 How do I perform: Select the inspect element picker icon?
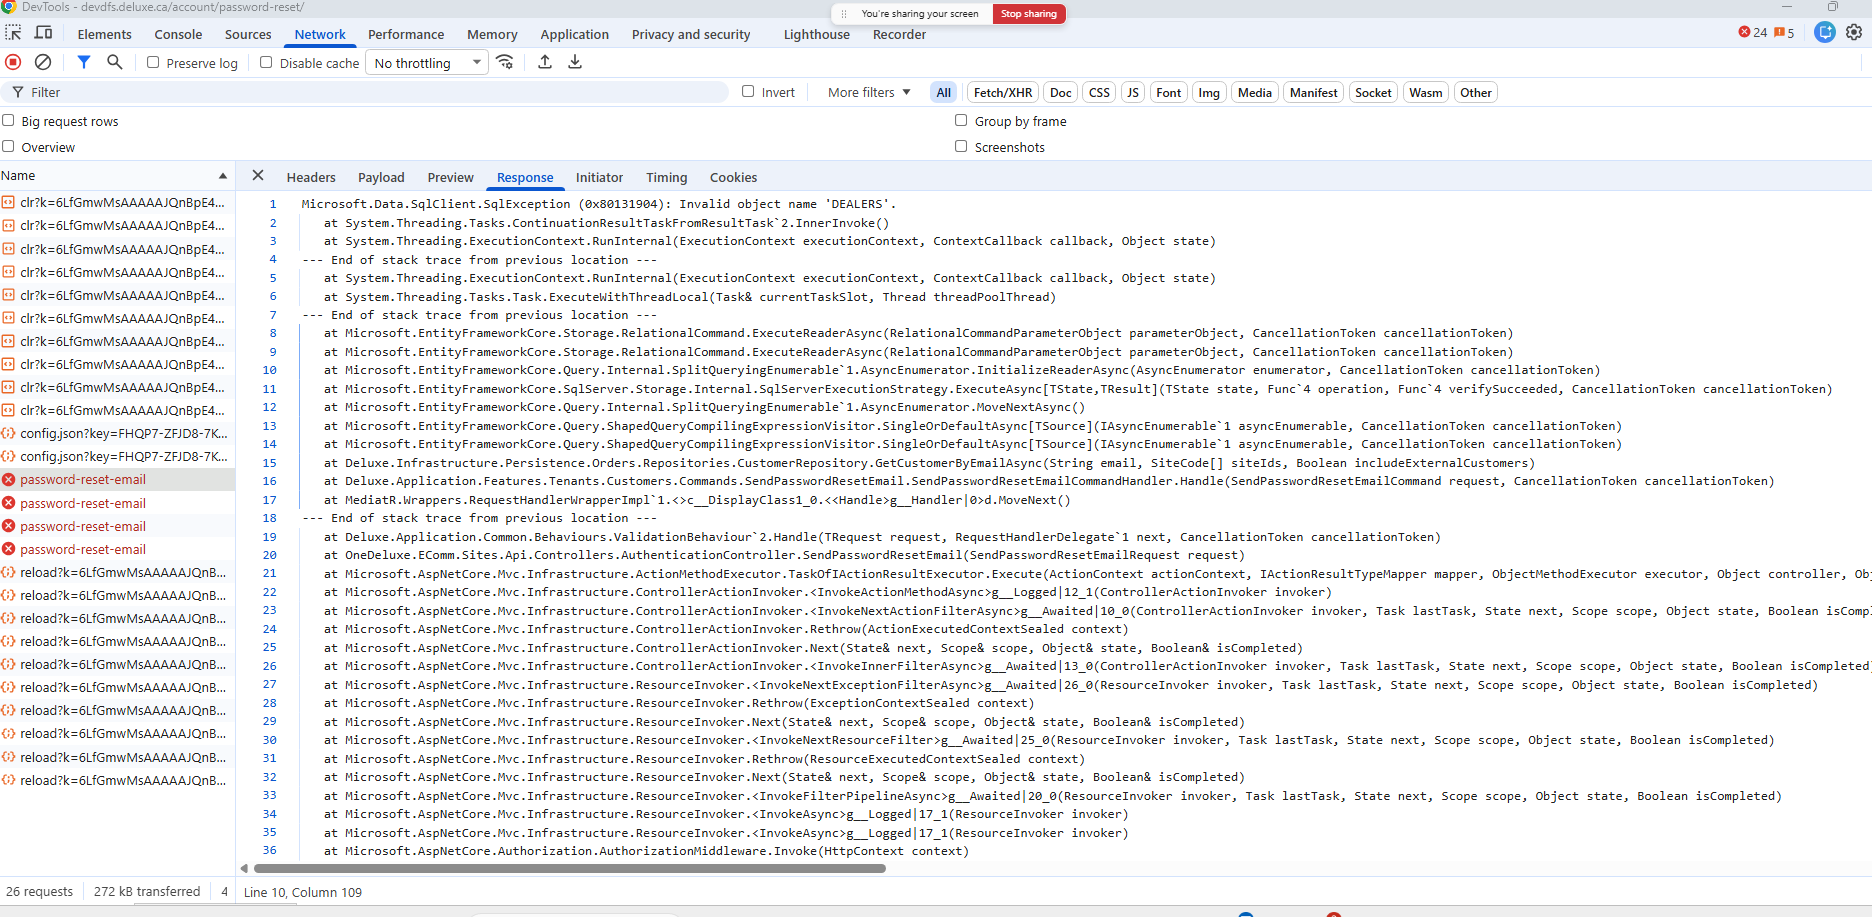click(13, 33)
